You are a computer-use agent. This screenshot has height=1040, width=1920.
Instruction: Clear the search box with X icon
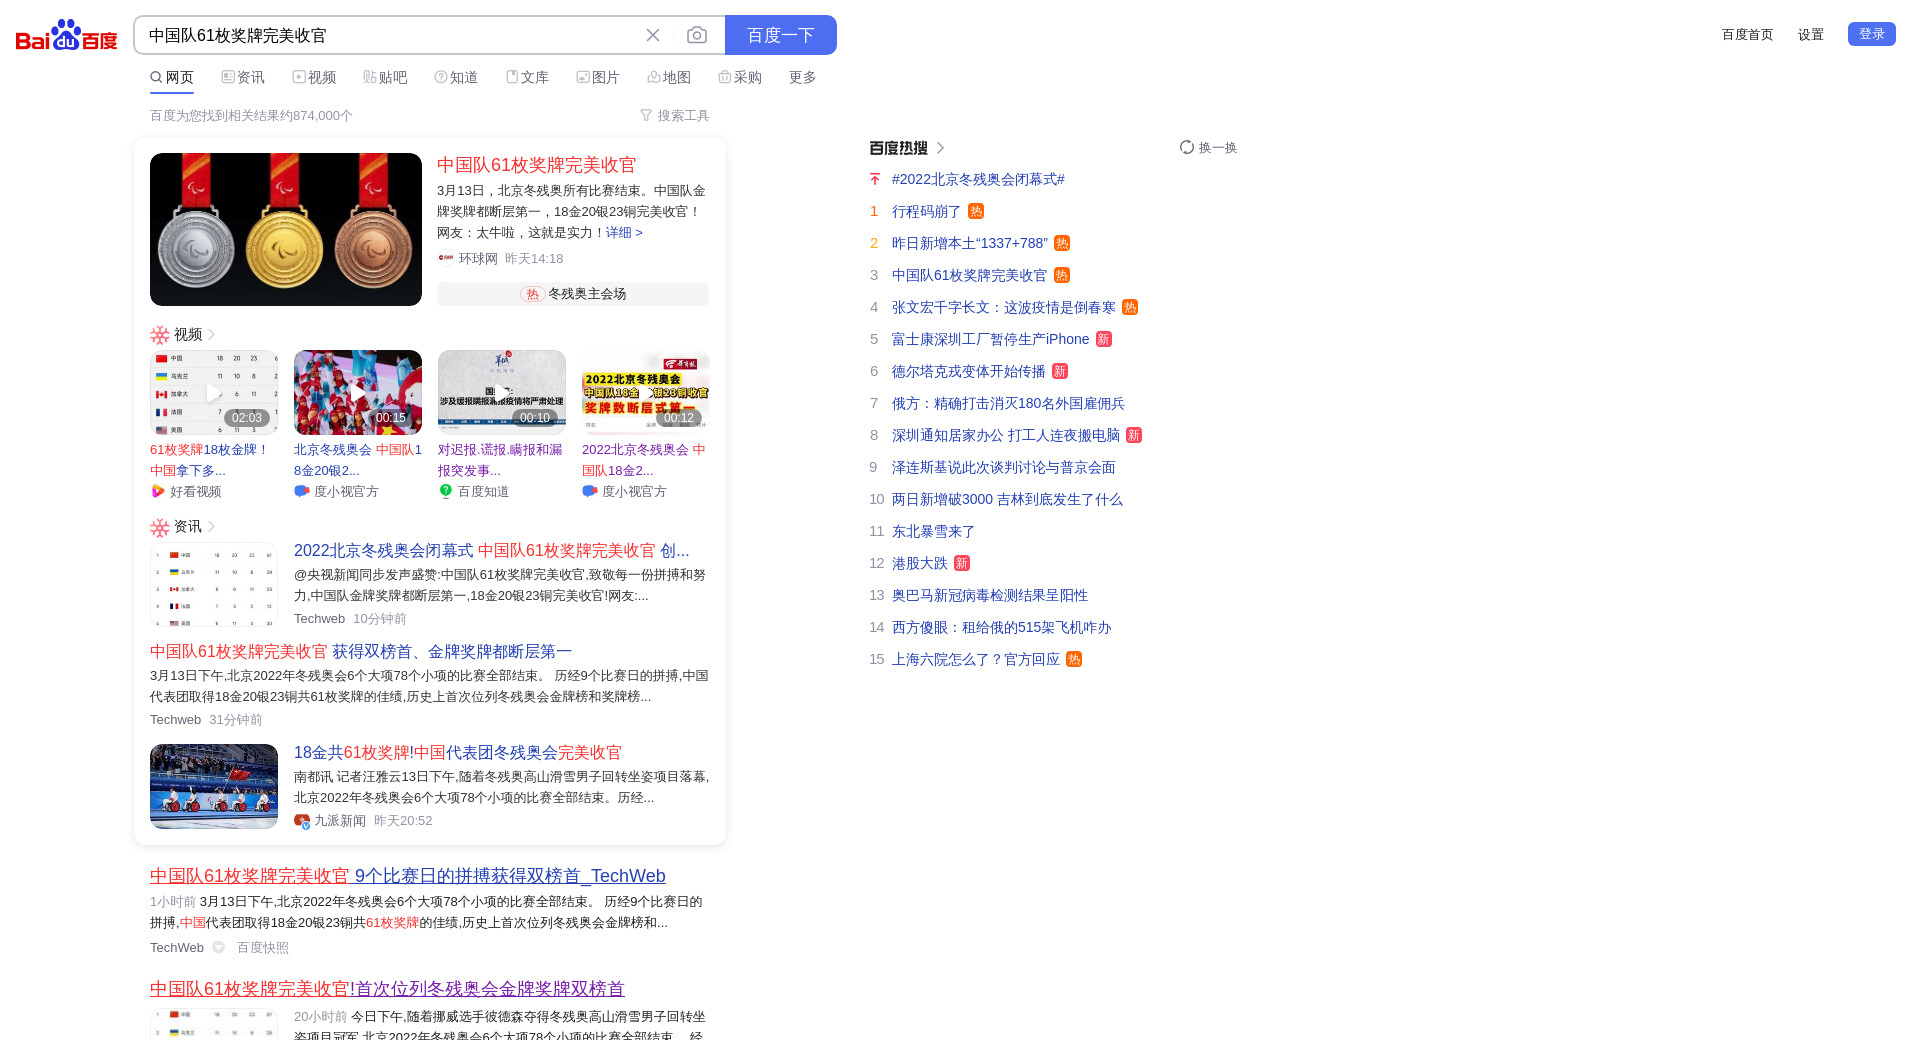click(x=653, y=35)
